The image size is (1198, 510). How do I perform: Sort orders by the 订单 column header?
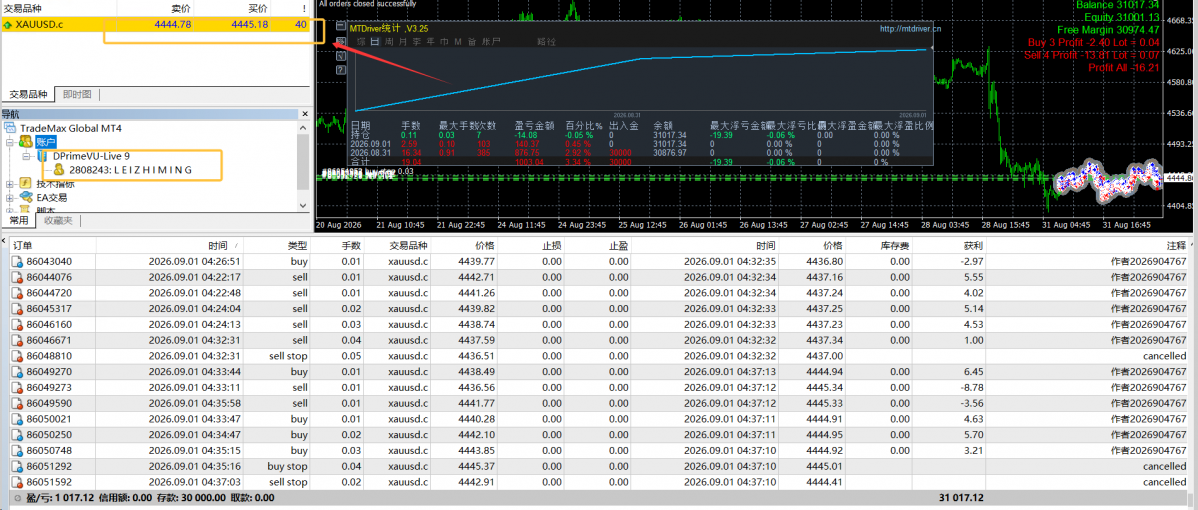click(51, 245)
